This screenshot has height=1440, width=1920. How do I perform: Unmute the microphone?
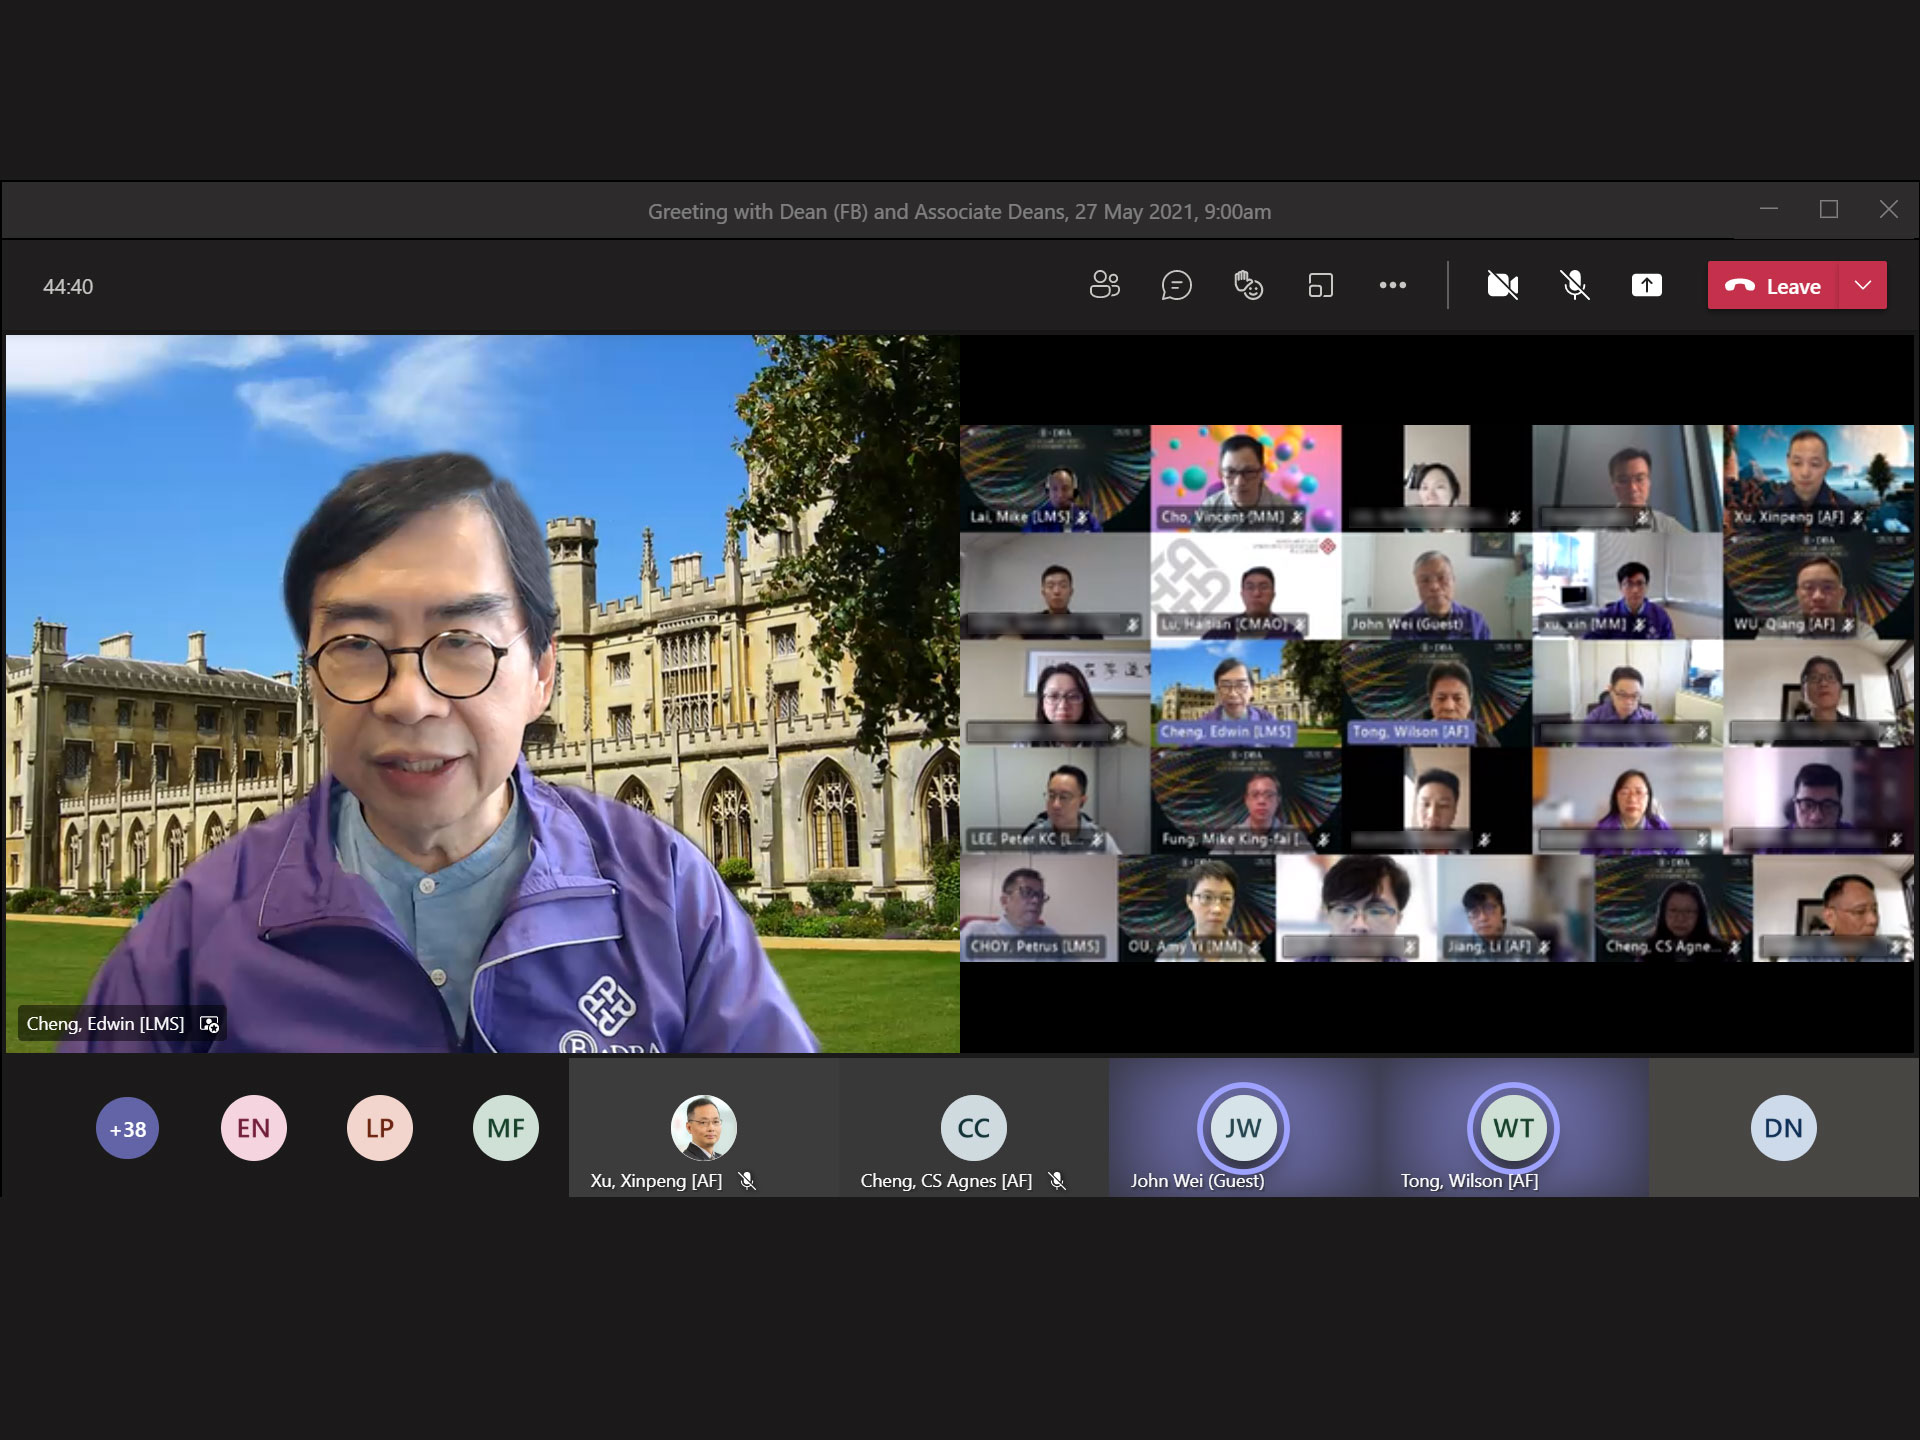[x=1574, y=286]
